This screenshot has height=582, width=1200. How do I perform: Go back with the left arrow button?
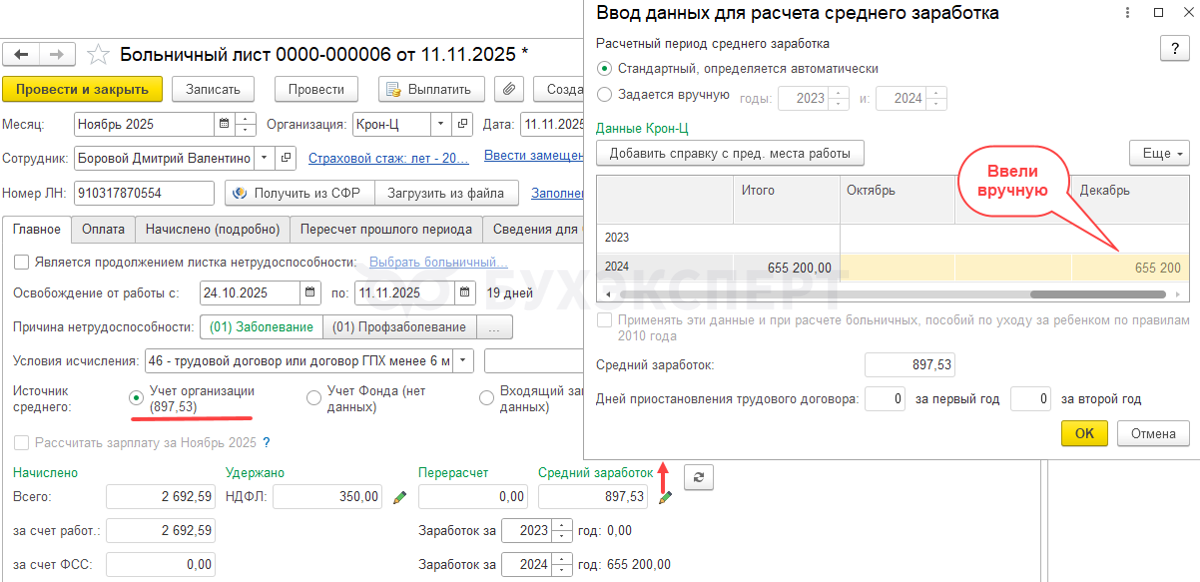coord(22,54)
